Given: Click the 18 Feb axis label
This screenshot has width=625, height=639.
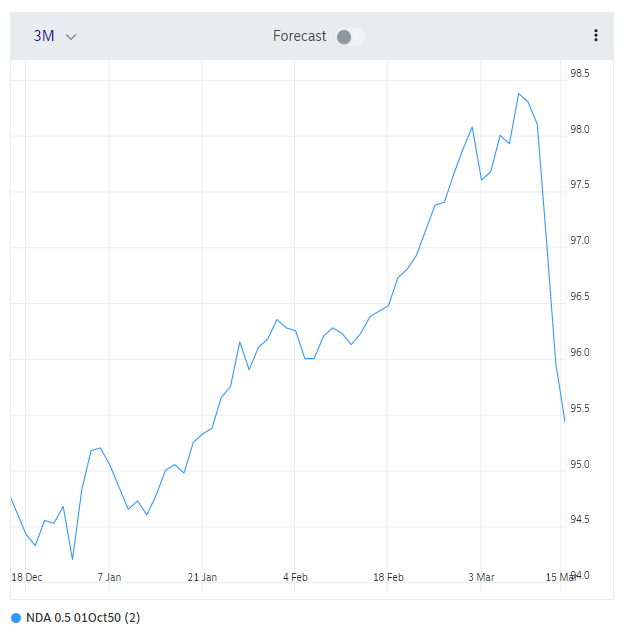Looking at the screenshot, I should (x=388, y=577).
